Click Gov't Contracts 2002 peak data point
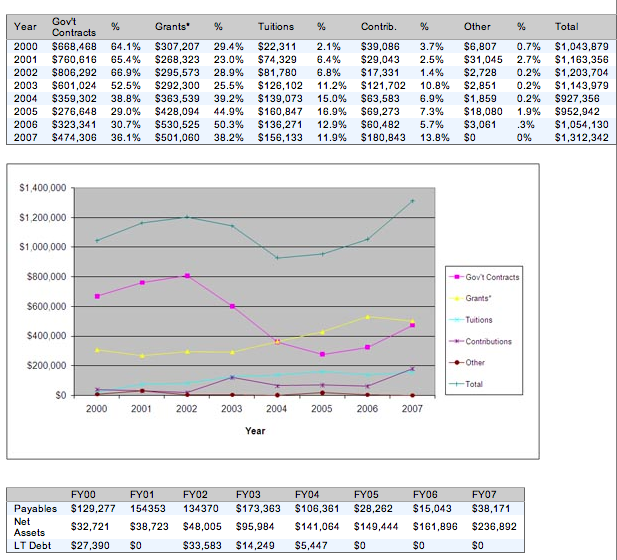The height and width of the screenshot is (560, 617). 186,275
